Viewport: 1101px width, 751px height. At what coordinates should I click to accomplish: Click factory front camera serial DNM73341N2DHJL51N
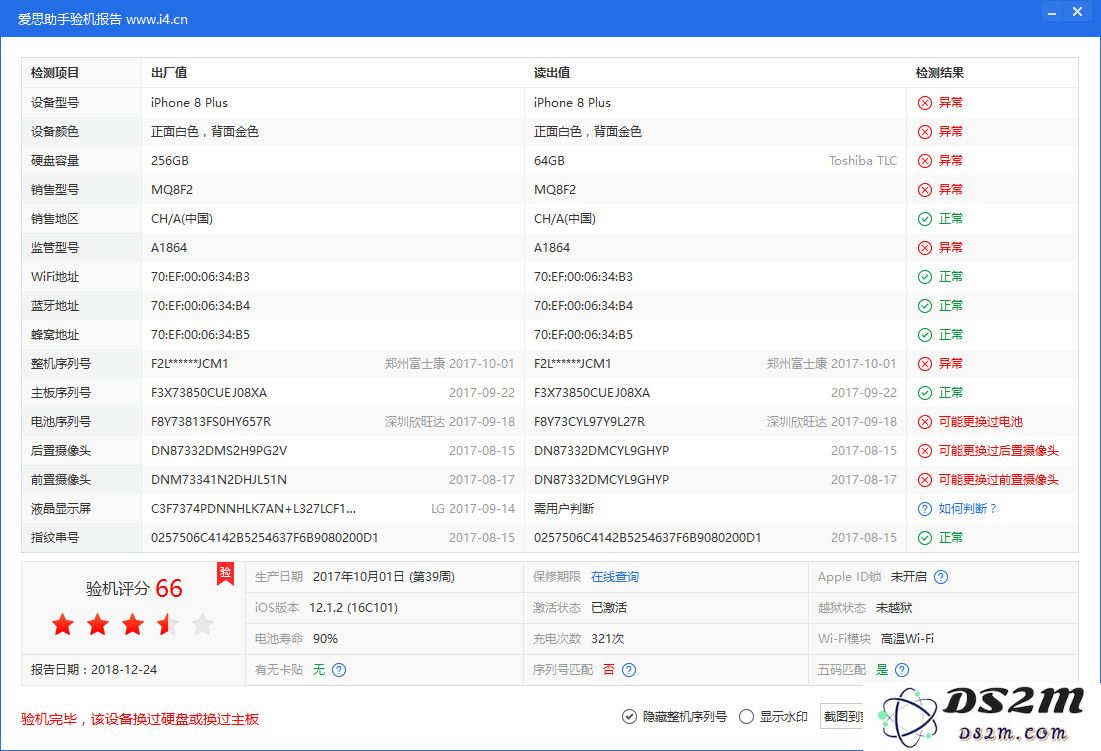click(218, 480)
